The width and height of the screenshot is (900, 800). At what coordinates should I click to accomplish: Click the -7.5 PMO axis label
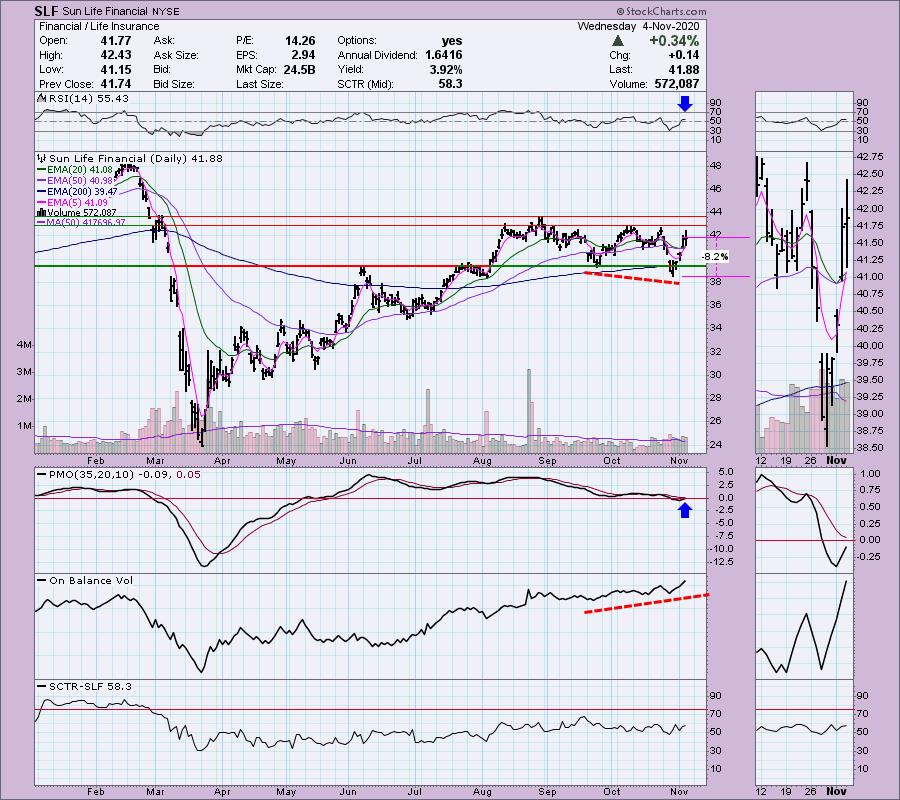coord(723,535)
